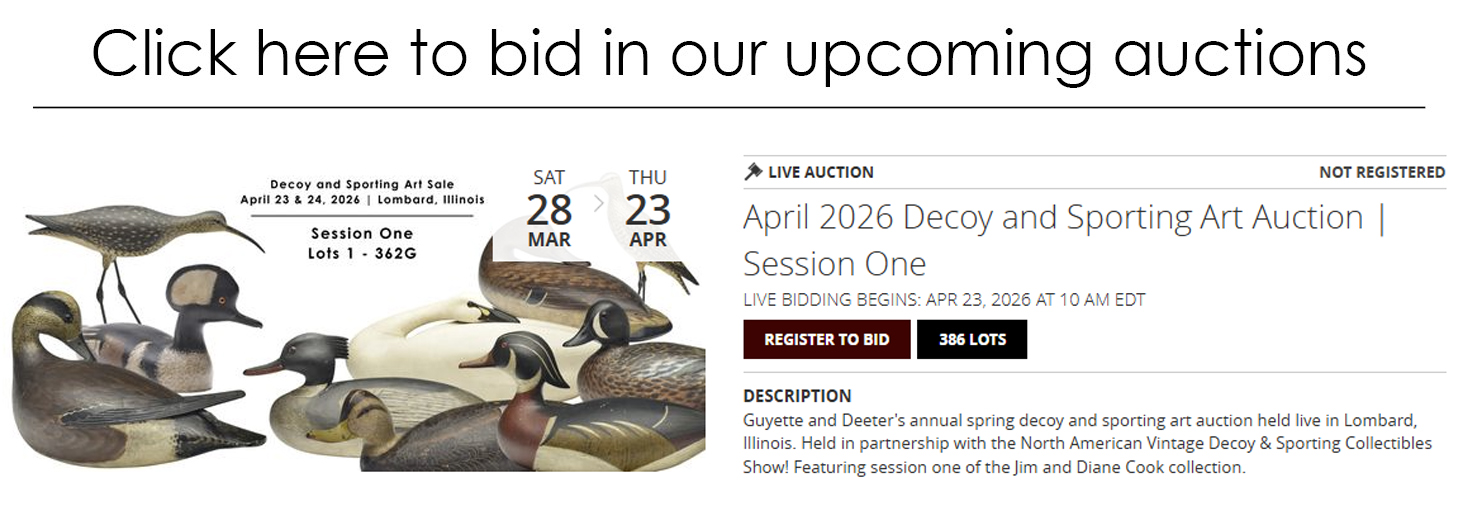The height and width of the screenshot is (521, 1458).
Task: Click the DESCRIPTION heading
Action: tap(797, 396)
